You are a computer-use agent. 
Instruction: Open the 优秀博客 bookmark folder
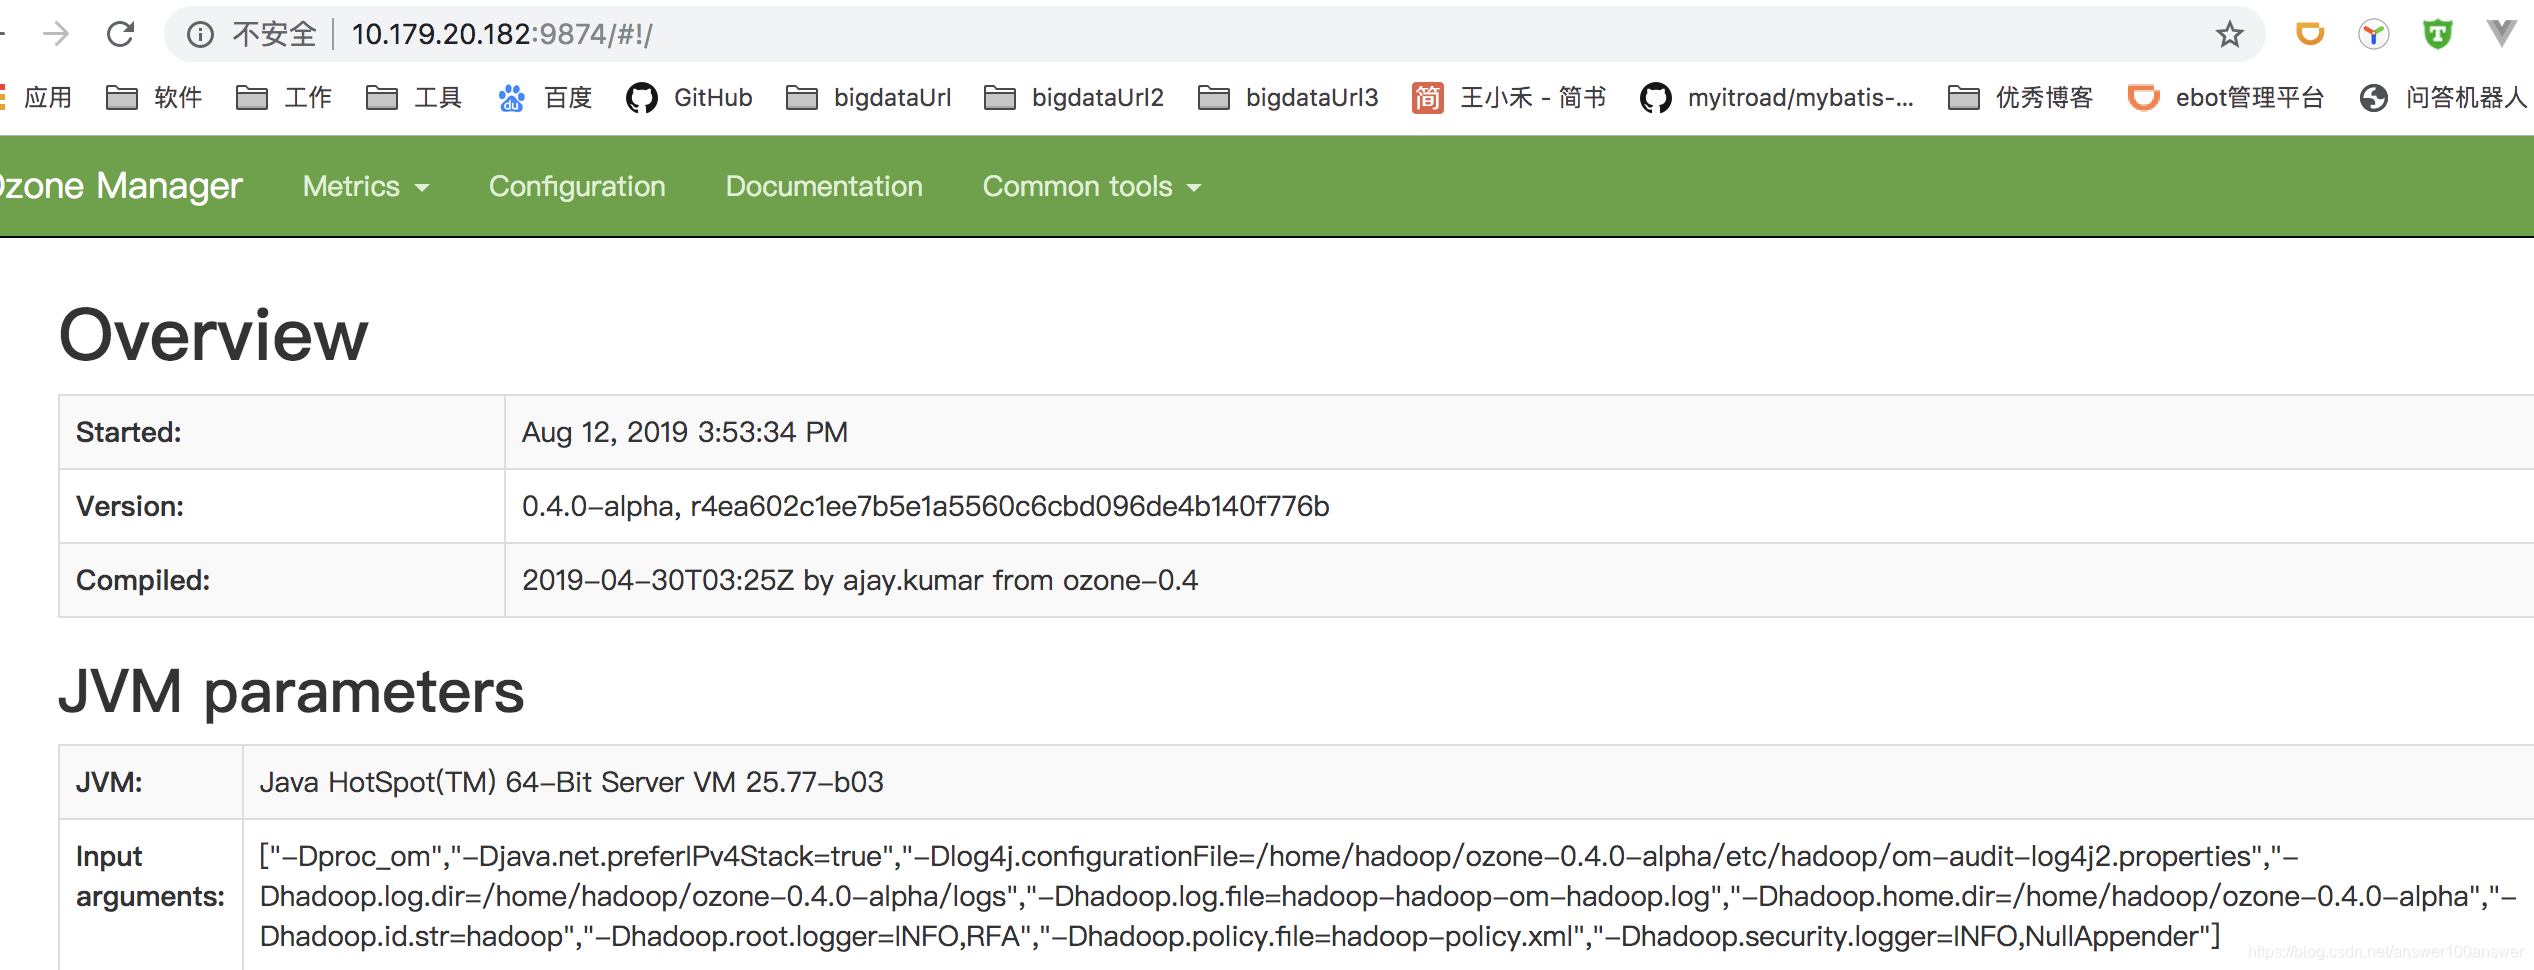[x=2021, y=97]
